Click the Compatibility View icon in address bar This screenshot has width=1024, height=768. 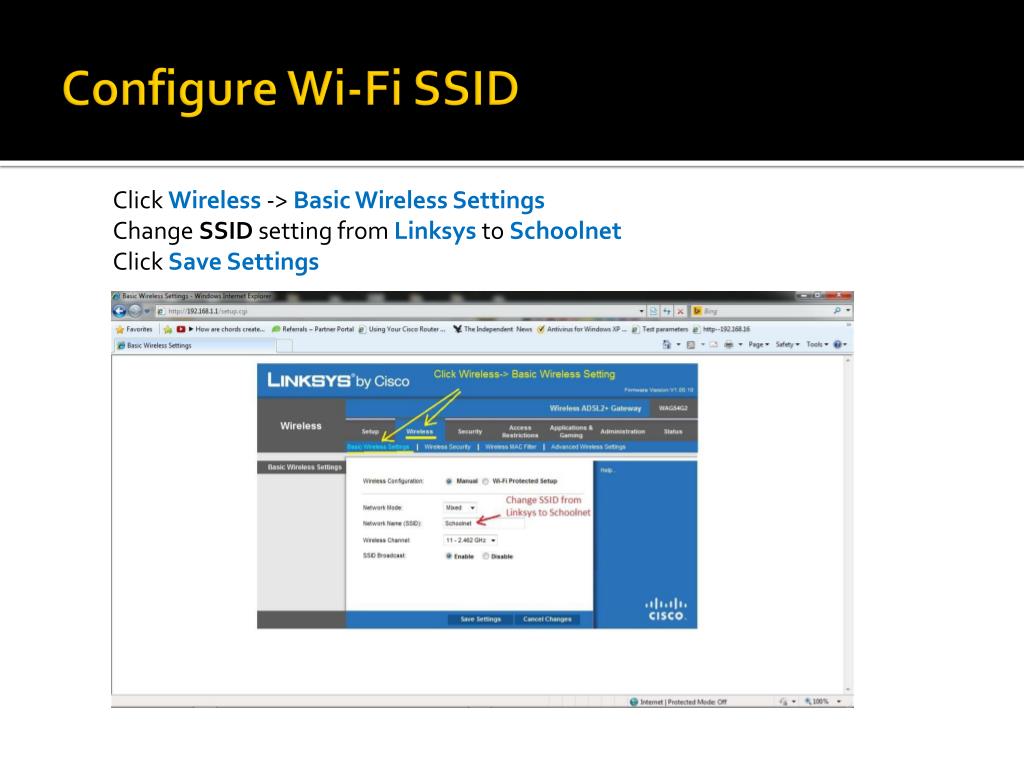(654, 312)
